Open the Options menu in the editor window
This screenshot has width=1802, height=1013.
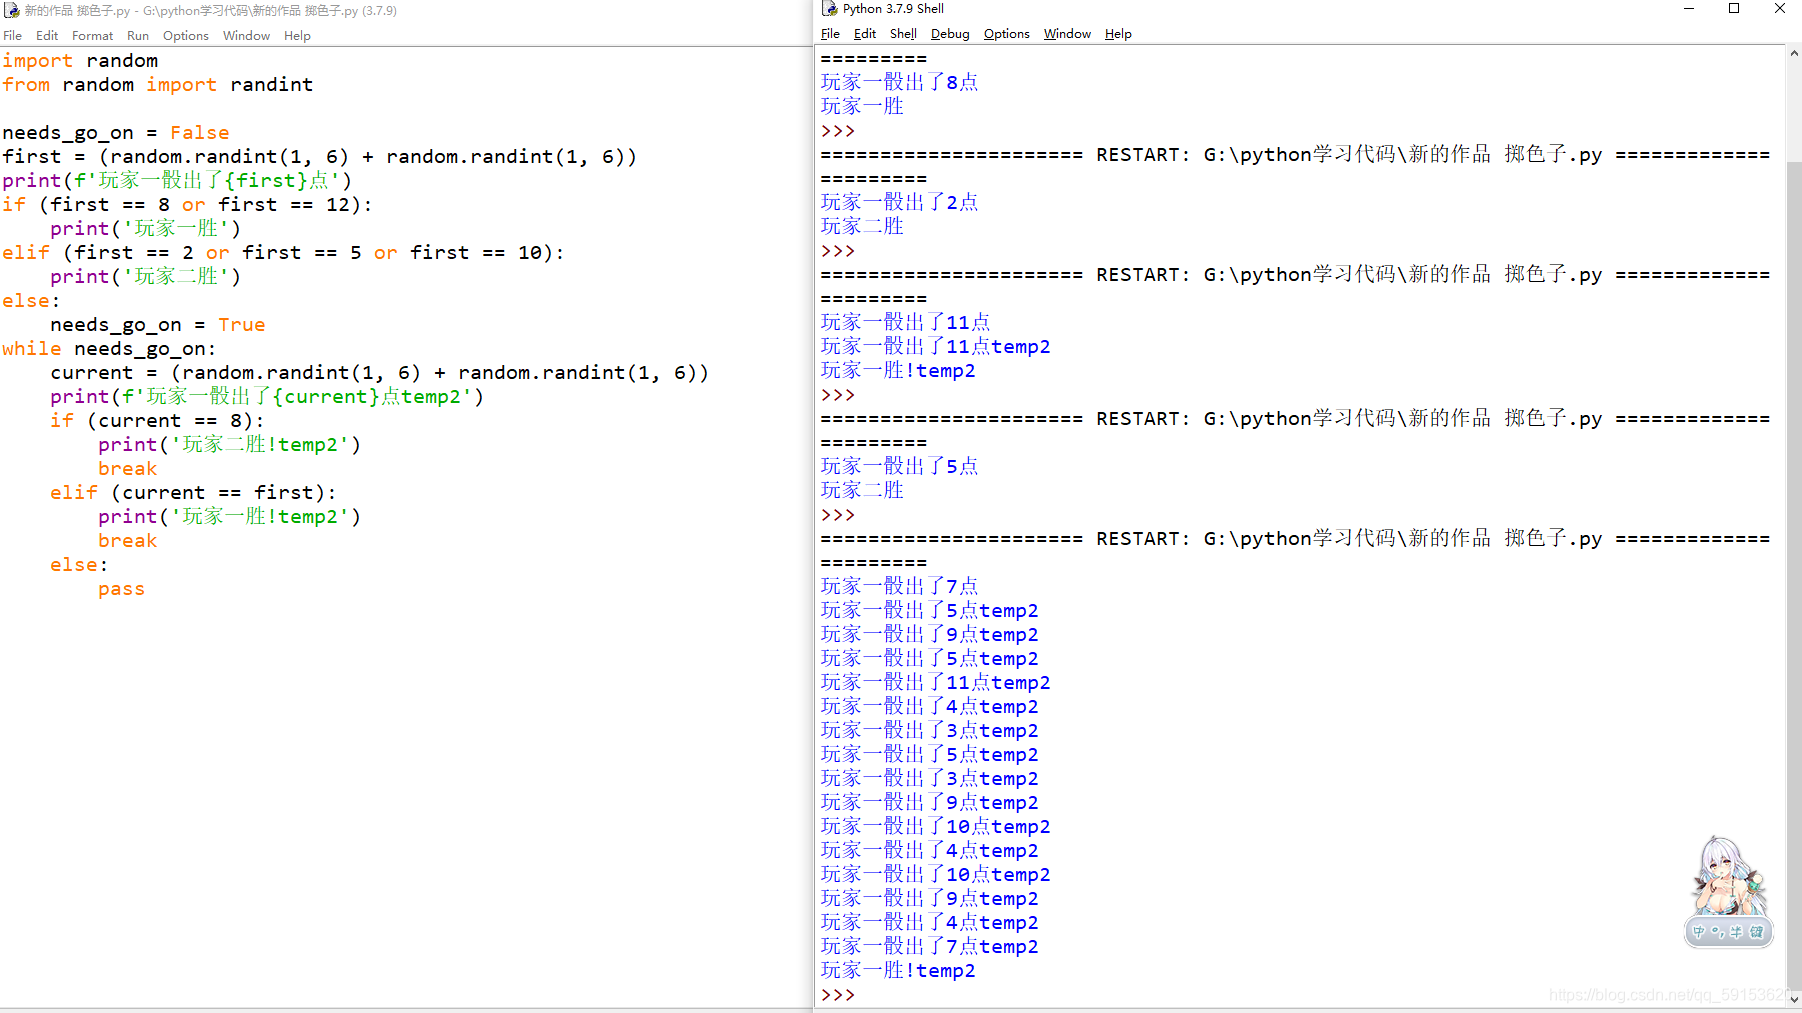[x=185, y=35]
